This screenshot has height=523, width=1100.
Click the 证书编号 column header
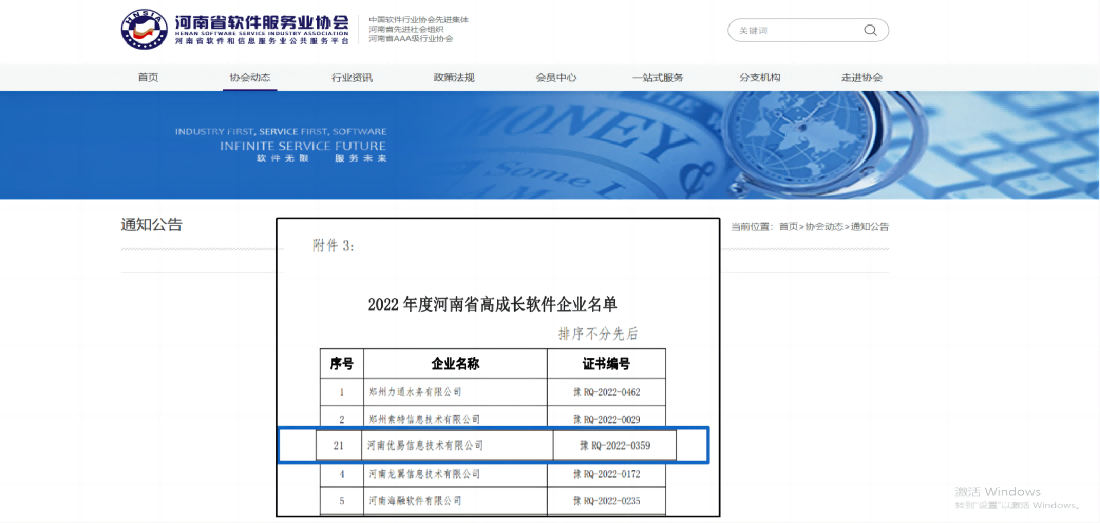click(606, 364)
